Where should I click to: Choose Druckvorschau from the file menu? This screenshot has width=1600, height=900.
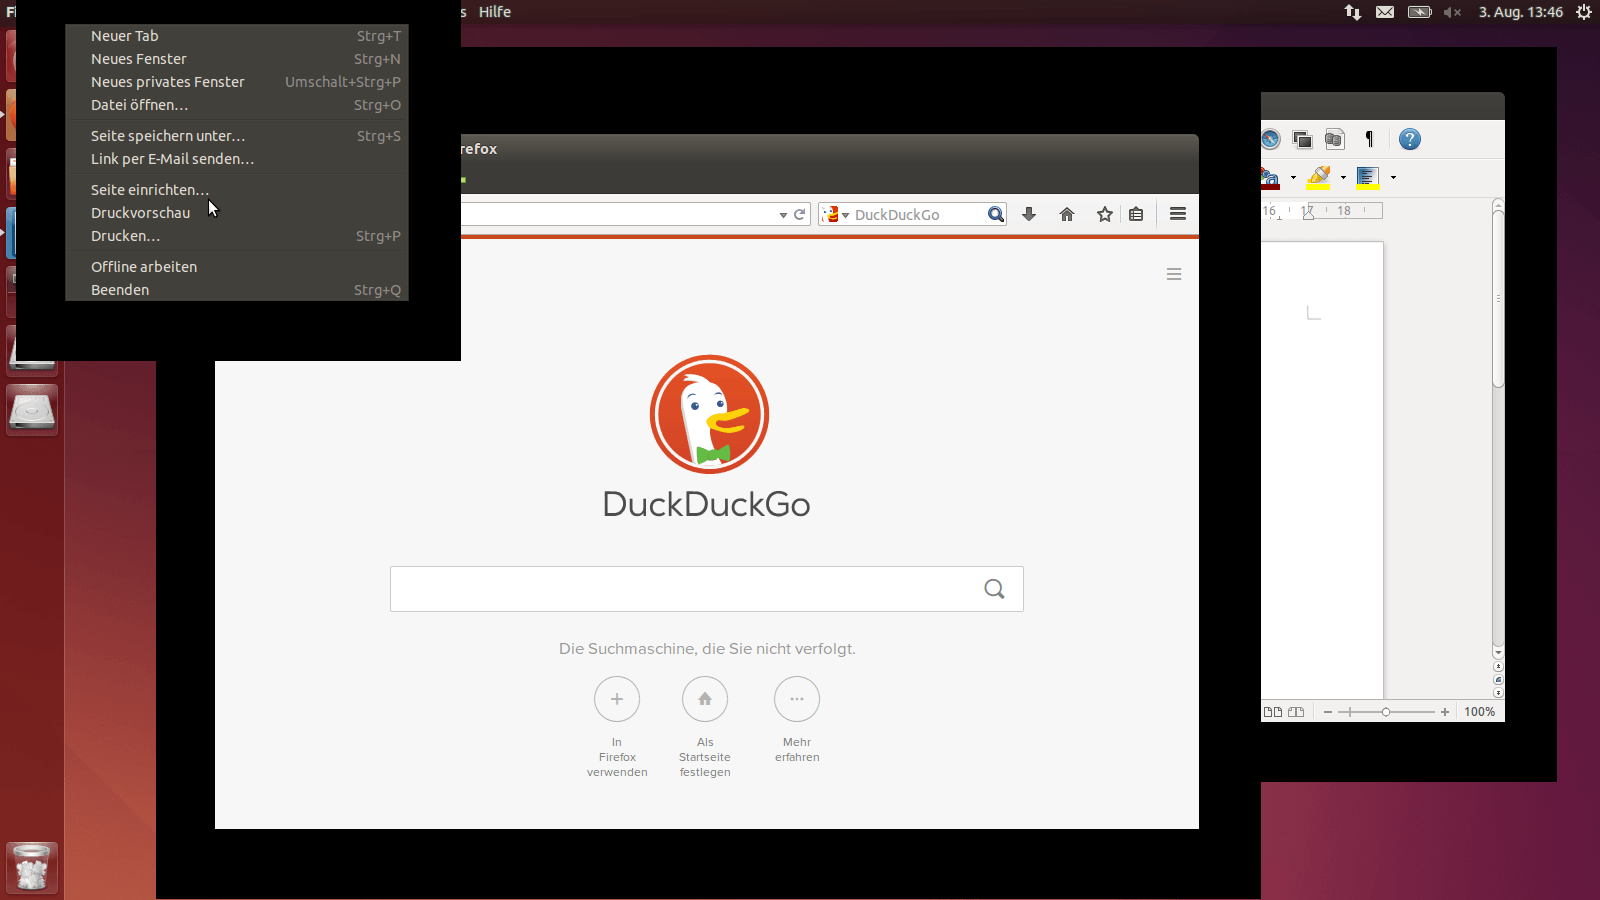(x=141, y=213)
